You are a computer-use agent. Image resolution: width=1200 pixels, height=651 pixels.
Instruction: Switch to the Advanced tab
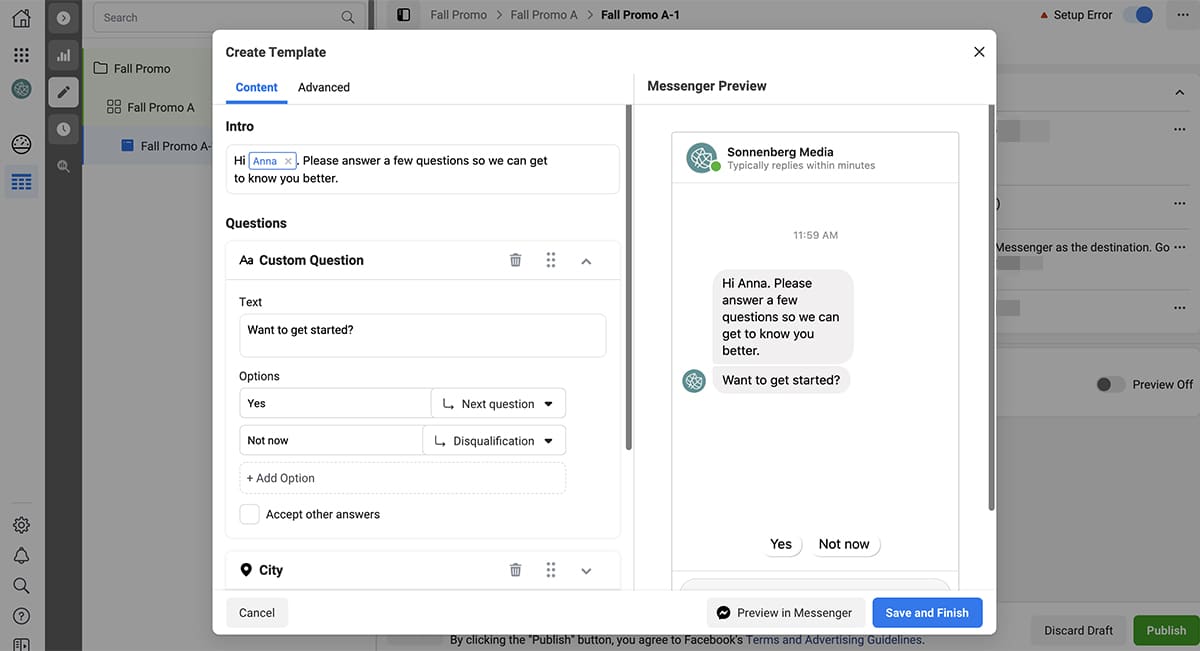324,87
